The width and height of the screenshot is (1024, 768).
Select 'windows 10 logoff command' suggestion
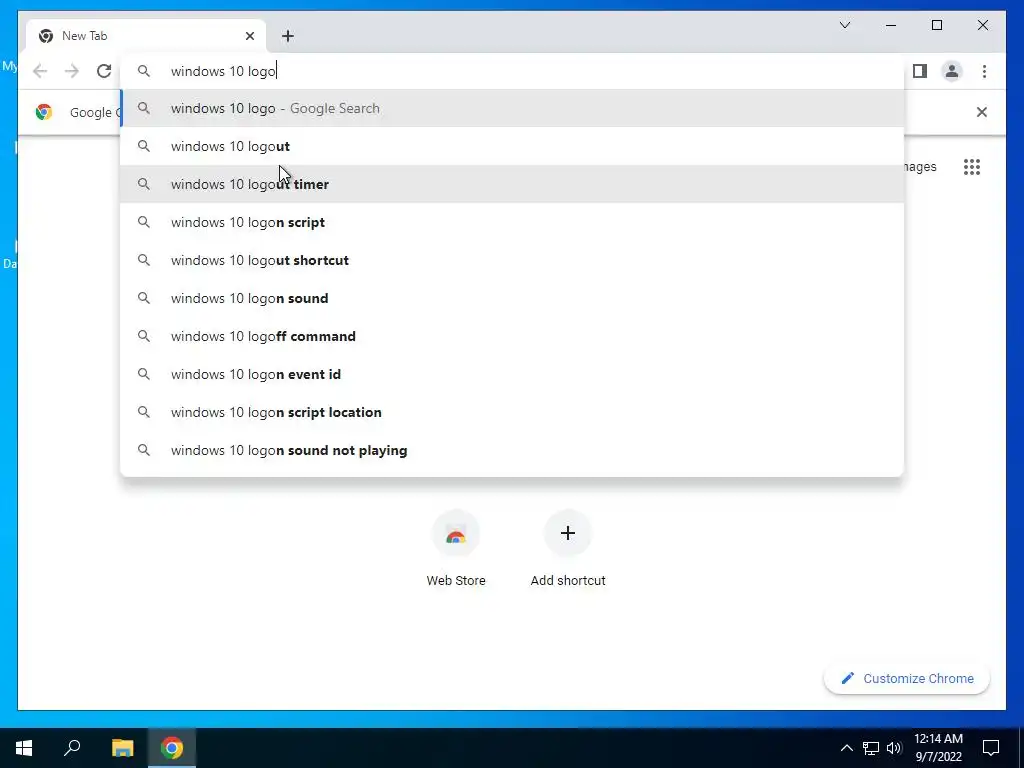click(512, 336)
